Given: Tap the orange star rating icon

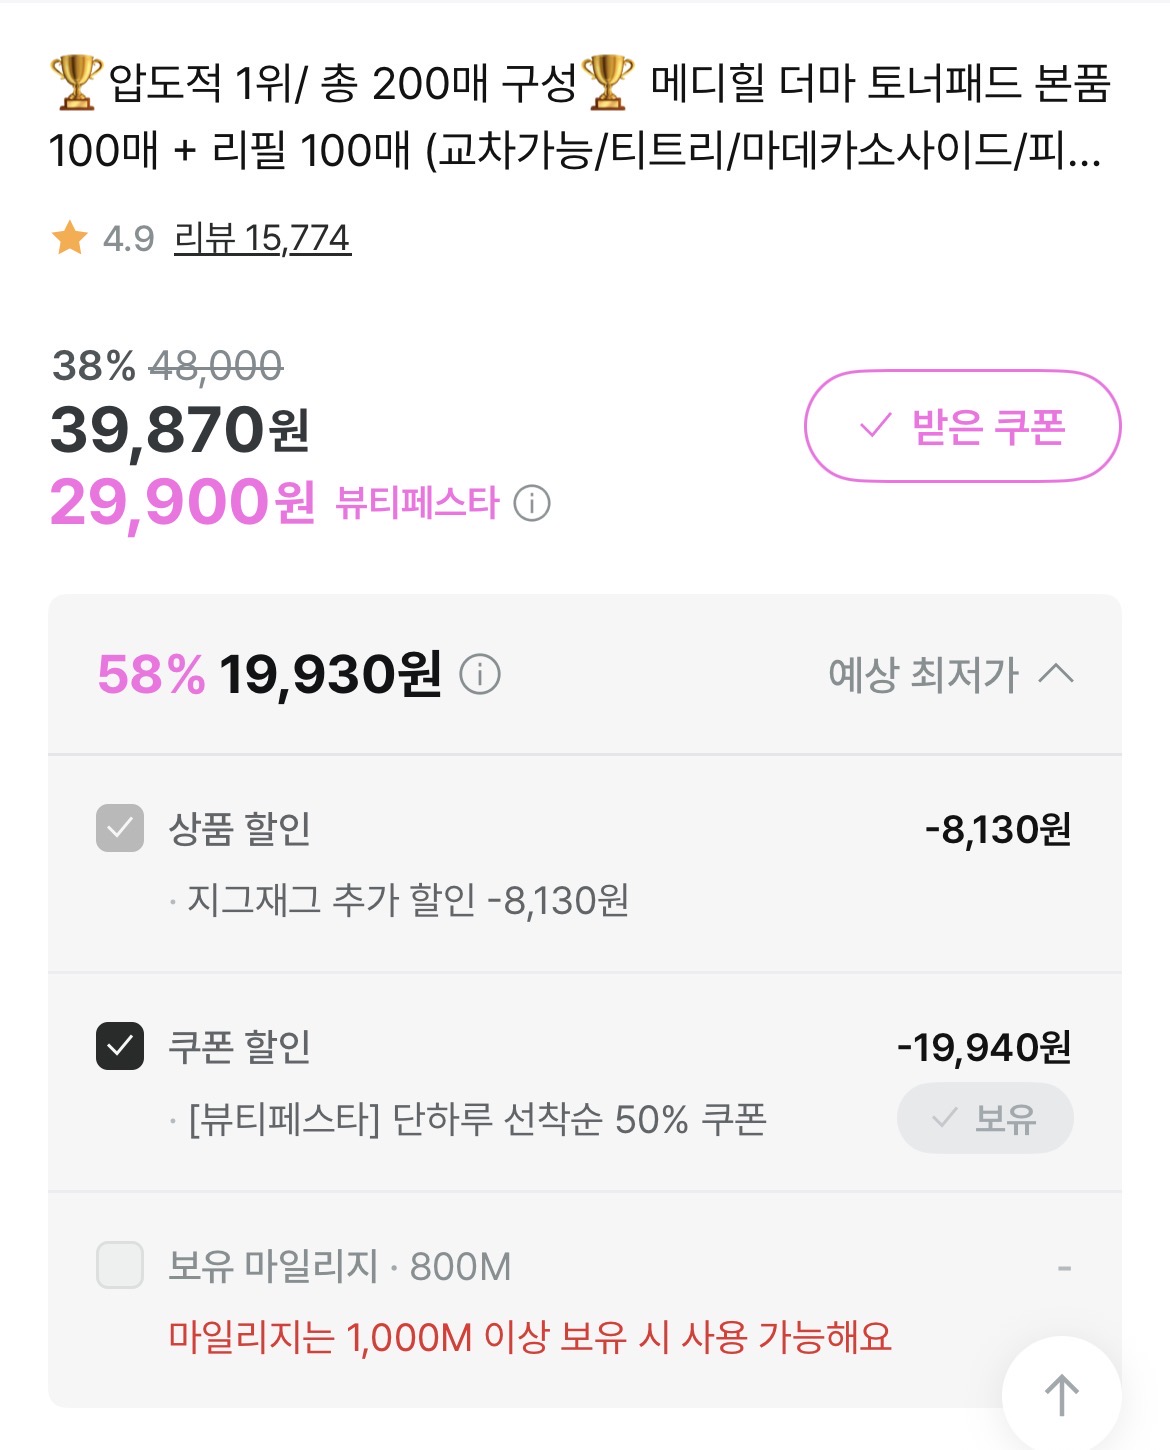Looking at the screenshot, I should 69,238.
